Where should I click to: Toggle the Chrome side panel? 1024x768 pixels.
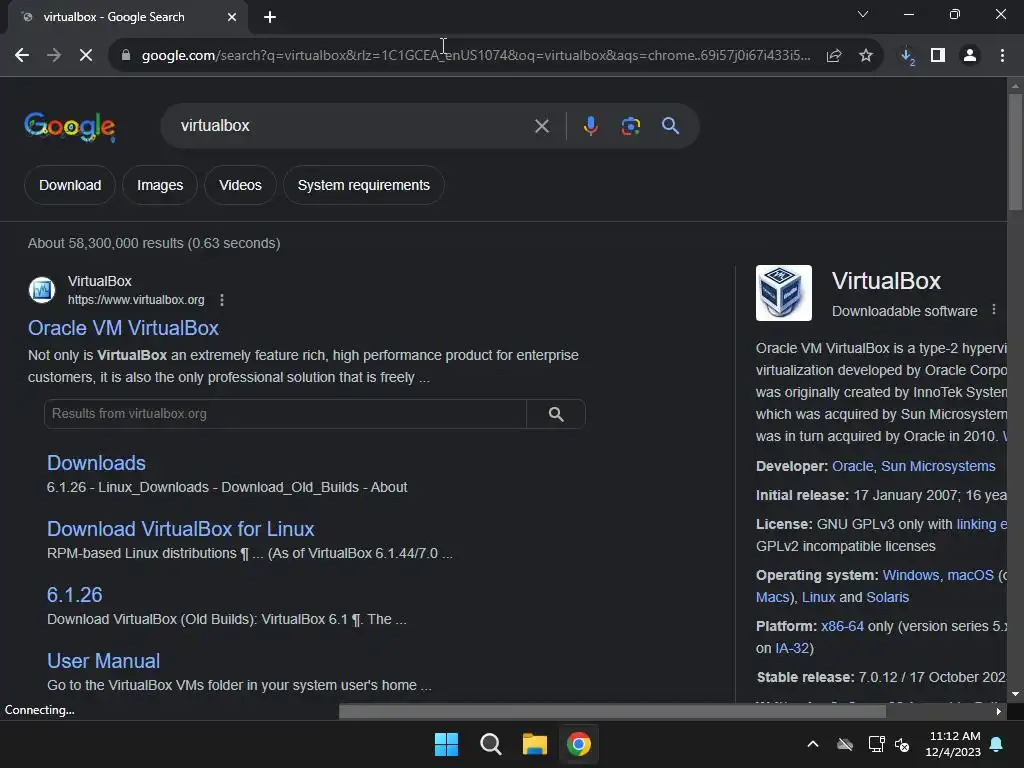[x=938, y=56]
